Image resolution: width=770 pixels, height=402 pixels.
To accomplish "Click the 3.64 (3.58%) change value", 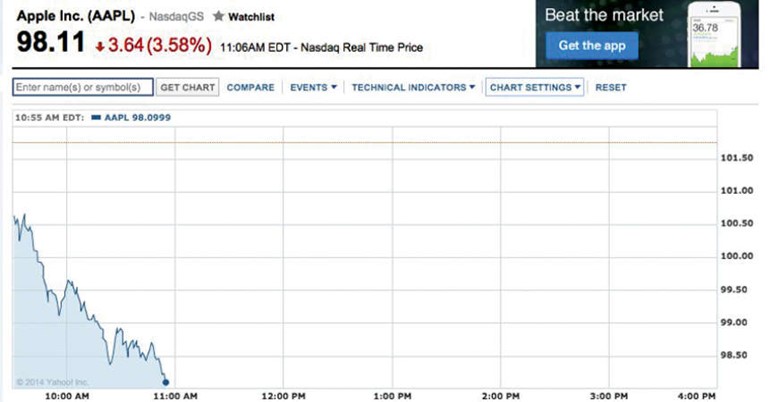I will [x=160, y=45].
